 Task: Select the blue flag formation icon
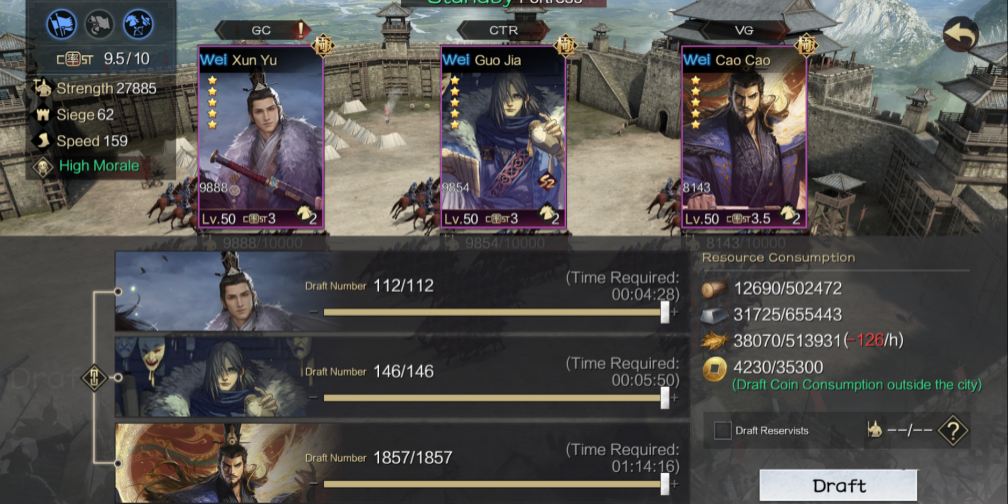click(x=62, y=24)
